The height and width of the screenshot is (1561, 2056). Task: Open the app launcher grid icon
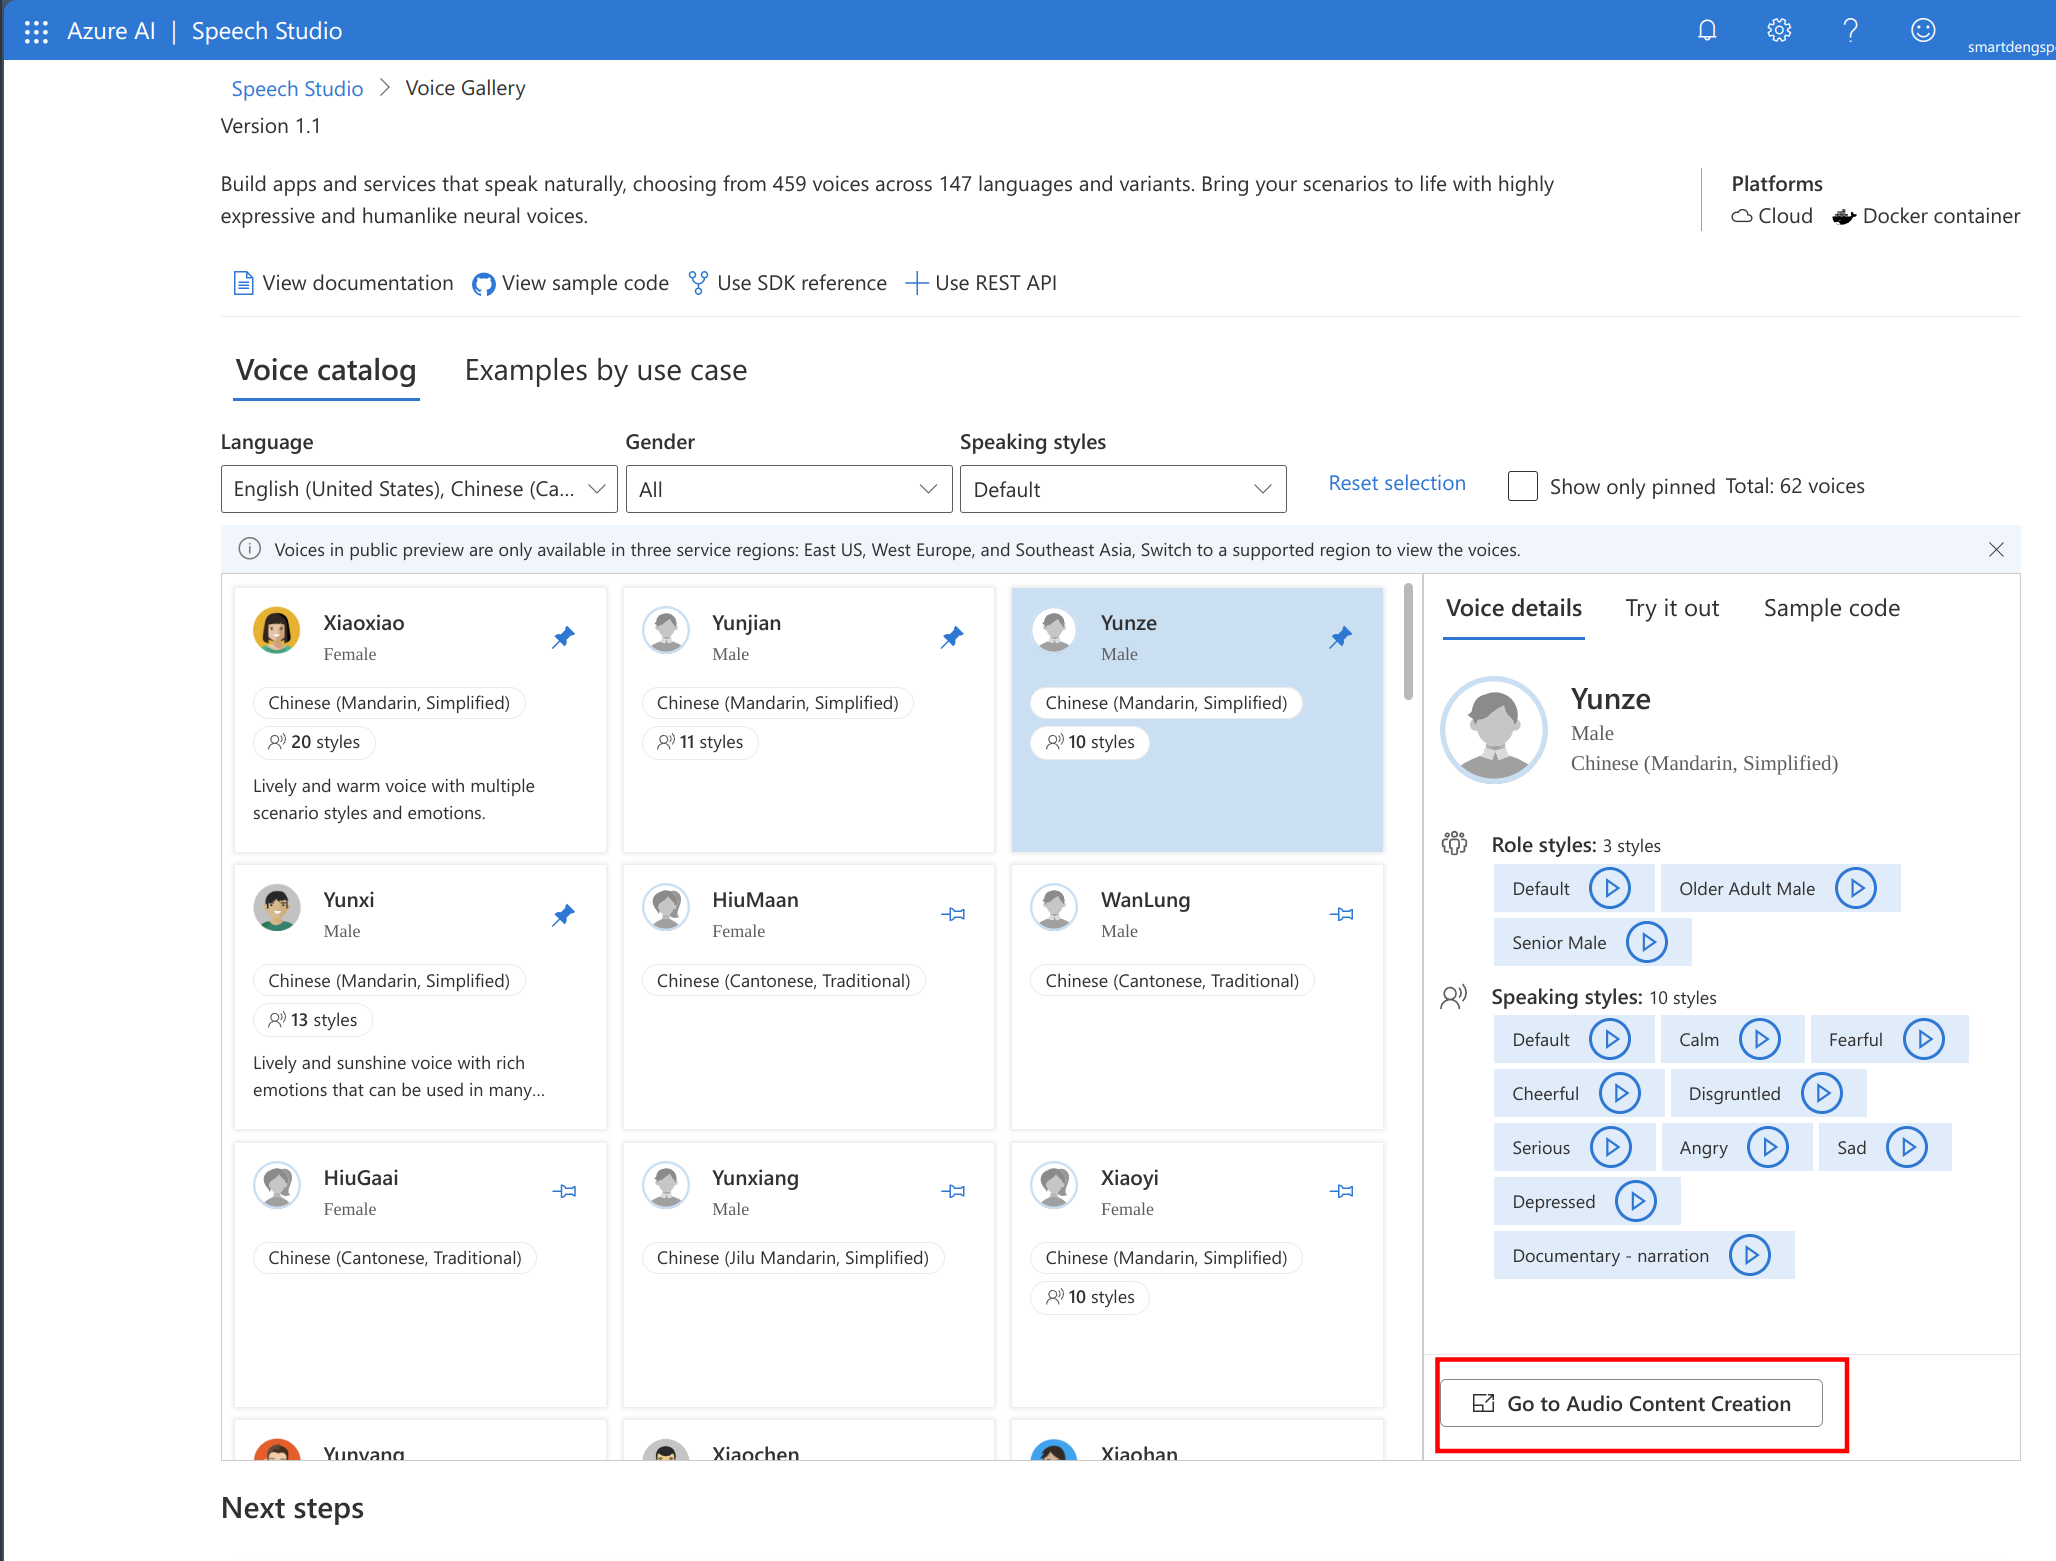36,31
